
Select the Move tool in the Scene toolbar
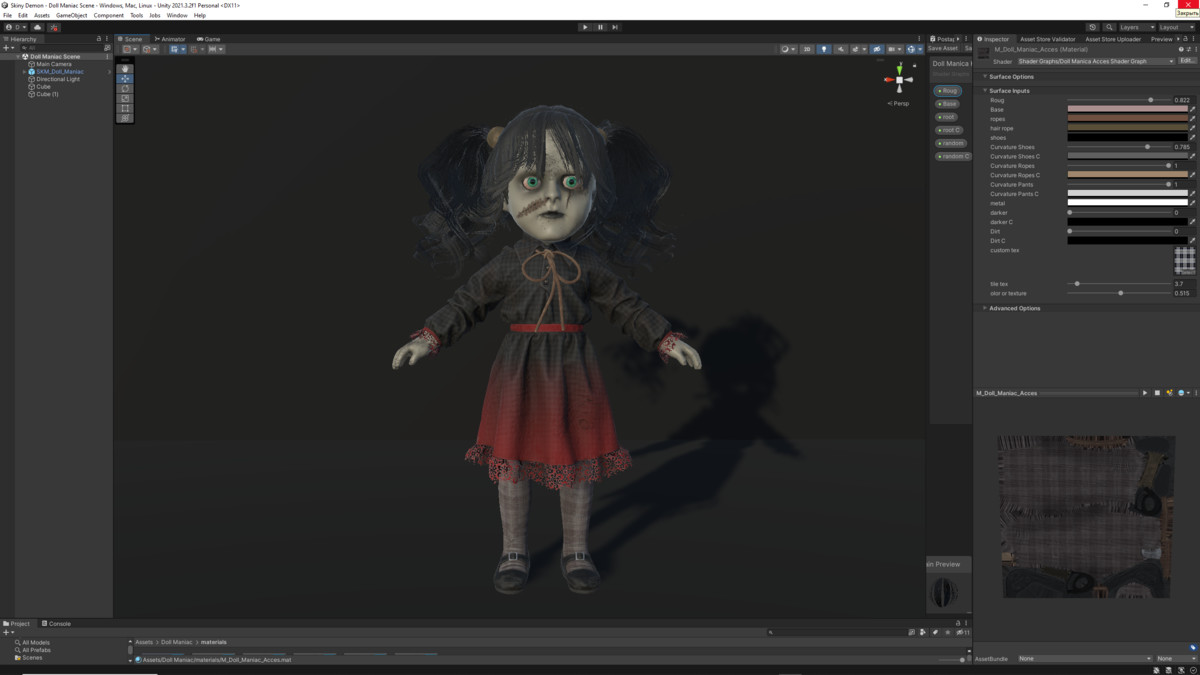[125, 78]
